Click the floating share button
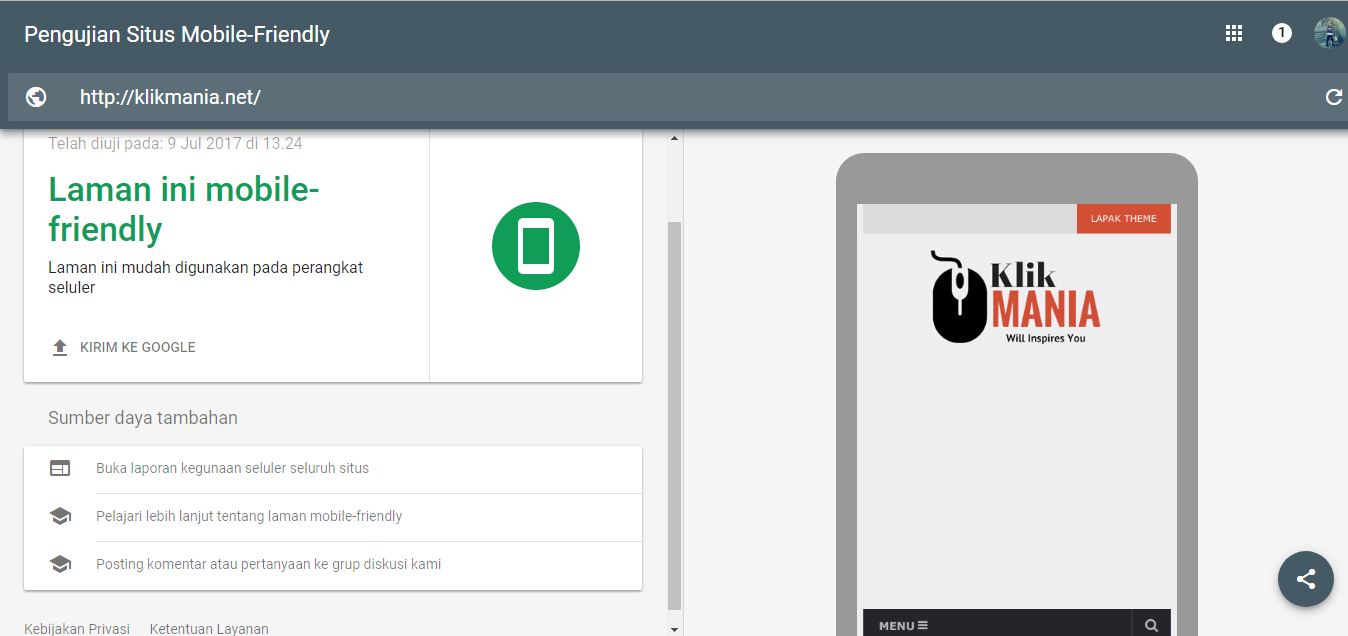The width and height of the screenshot is (1348, 636). tap(1306, 579)
